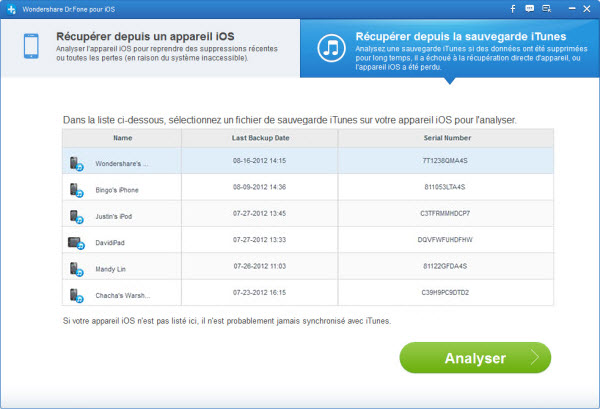Click serial number C3TFRMMHDCP7

pyautogui.click(x=445, y=213)
